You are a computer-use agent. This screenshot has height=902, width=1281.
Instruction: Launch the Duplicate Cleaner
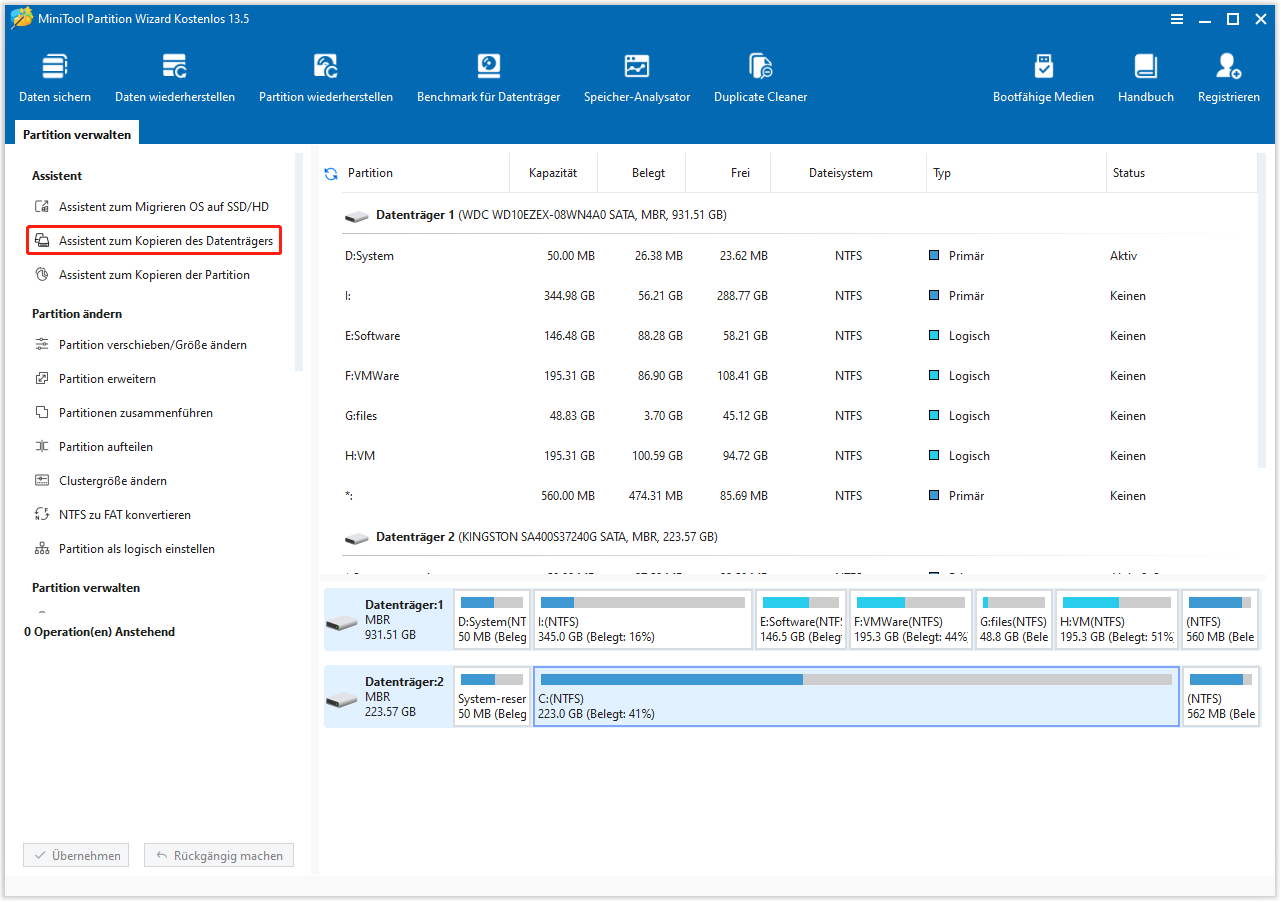pyautogui.click(x=760, y=75)
